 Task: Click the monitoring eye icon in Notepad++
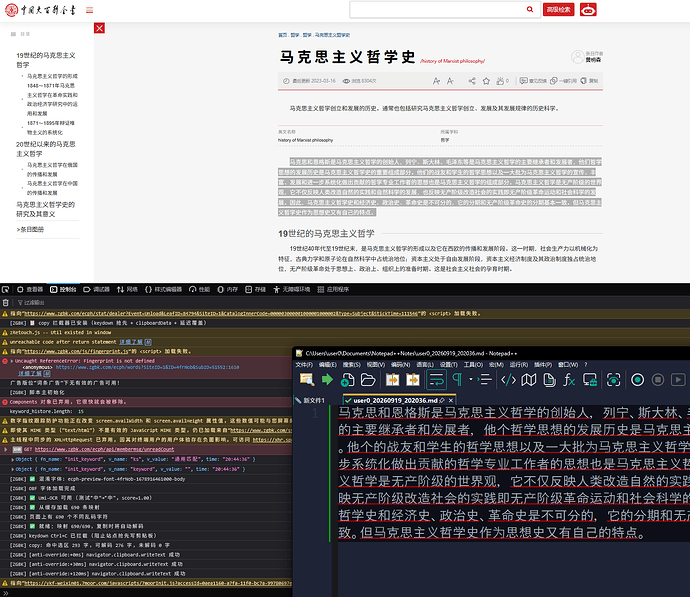pyautogui.click(x=613, y=379)
